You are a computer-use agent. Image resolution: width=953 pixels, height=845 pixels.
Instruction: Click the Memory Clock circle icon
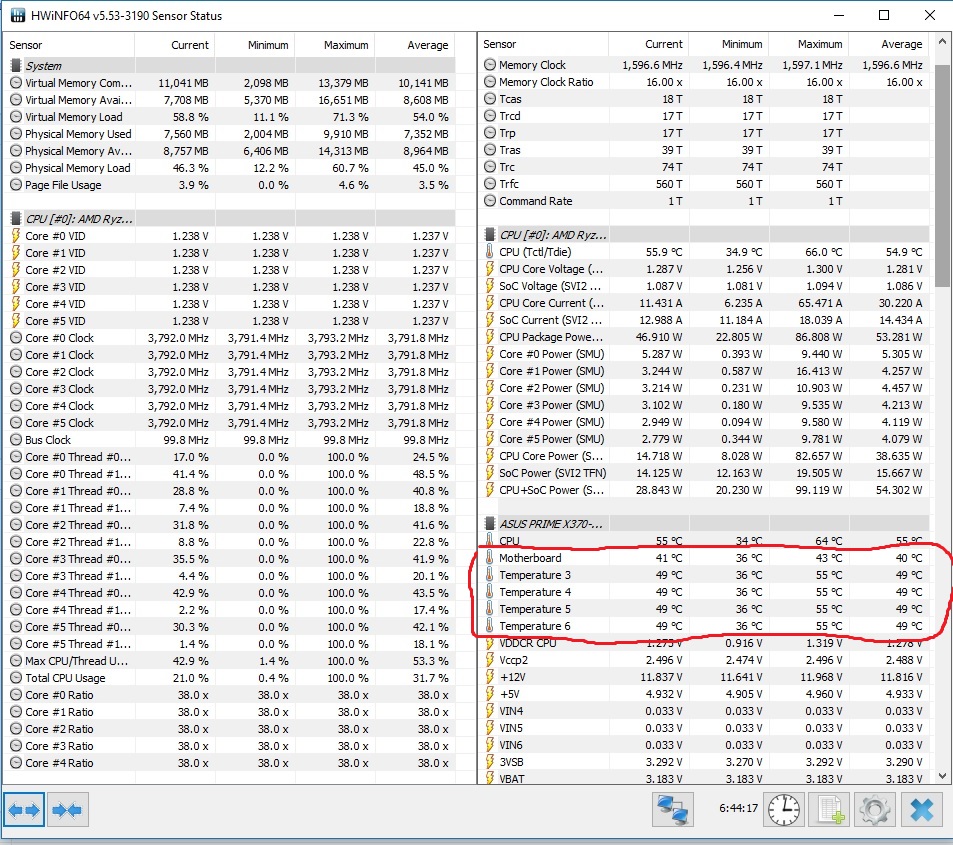click(x=490, y=64)
